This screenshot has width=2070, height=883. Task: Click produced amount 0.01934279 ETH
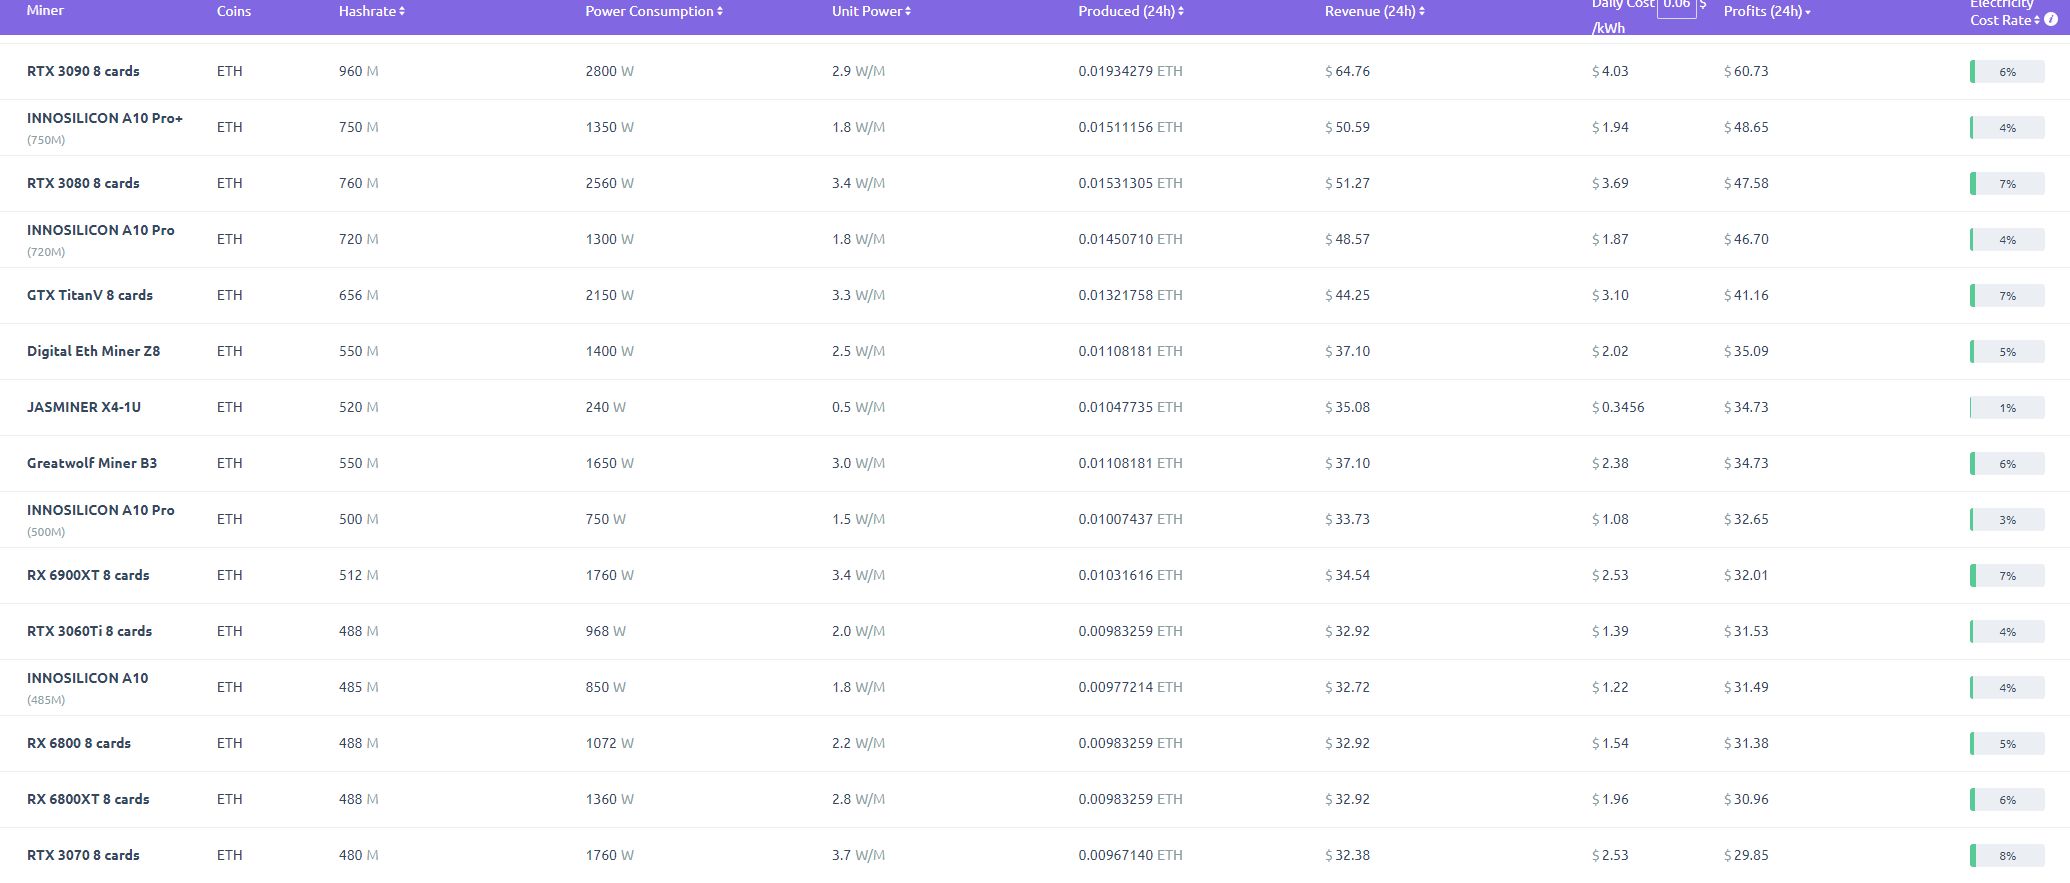pyautogui.click(x=1130, y=71)
